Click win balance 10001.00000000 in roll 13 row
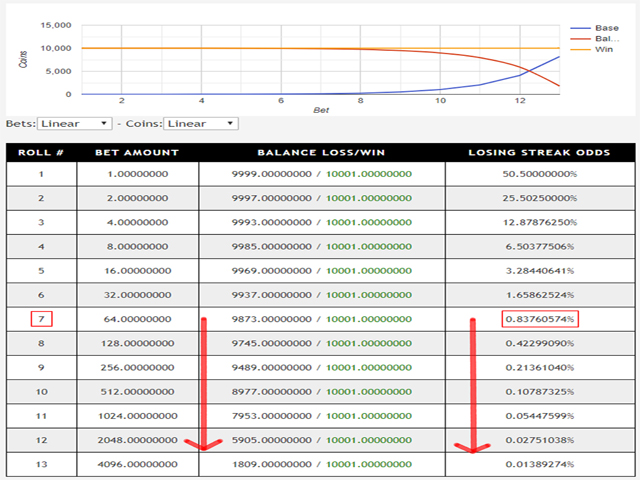 click(x=369, y=464)
